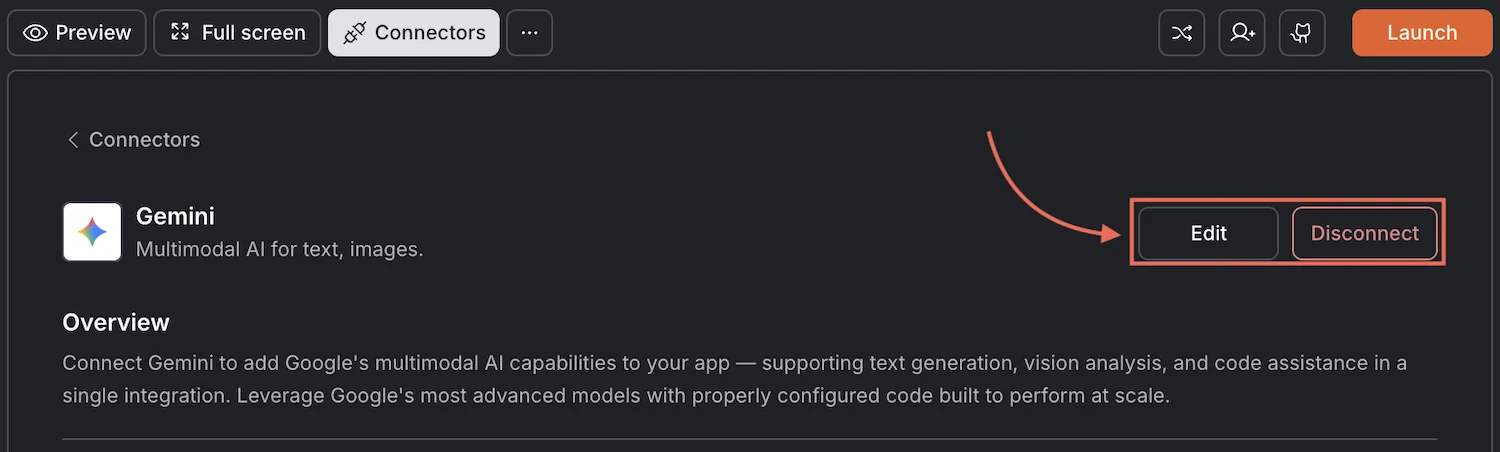Click the Full screen expand arrows icon
The height and width of the screenshot is (452, 1500).
click(180, 32)
